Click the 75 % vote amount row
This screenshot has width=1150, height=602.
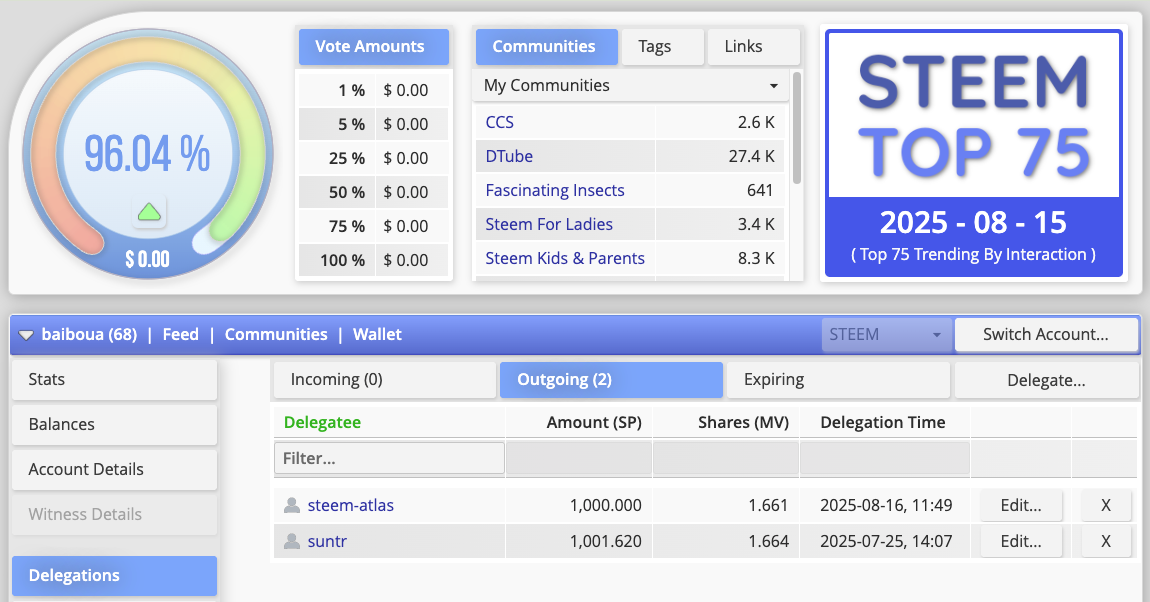(x=373, y=226)
